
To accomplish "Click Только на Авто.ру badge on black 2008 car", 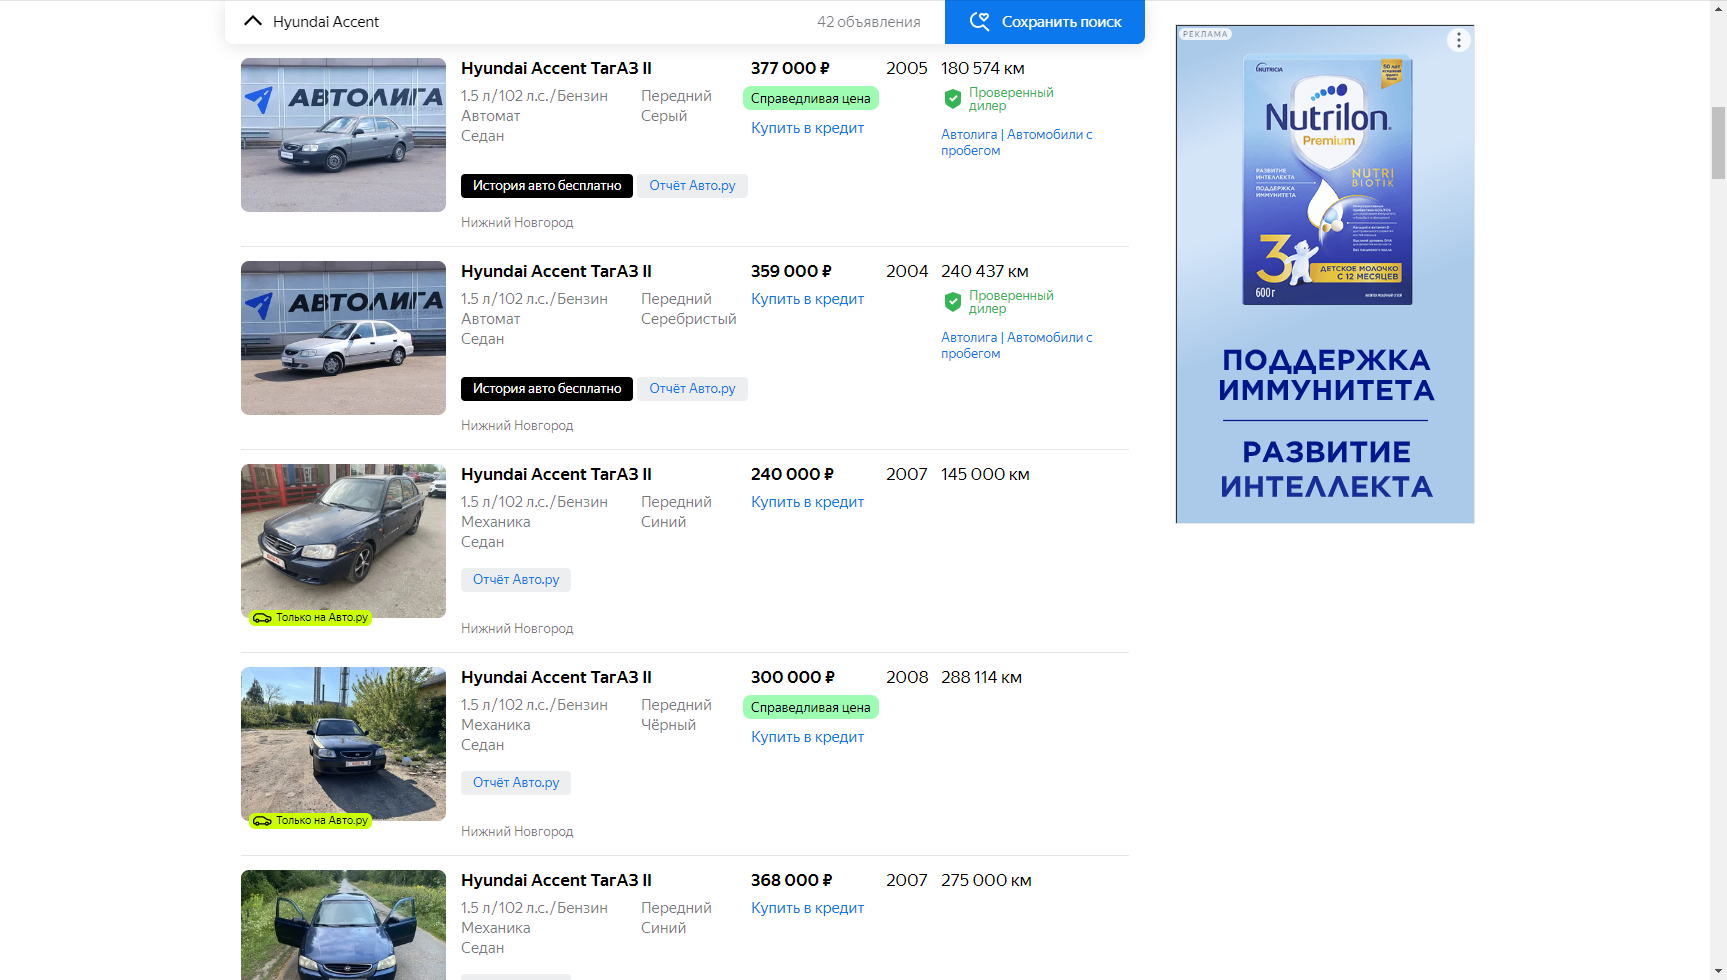I will tap(310, 821).
